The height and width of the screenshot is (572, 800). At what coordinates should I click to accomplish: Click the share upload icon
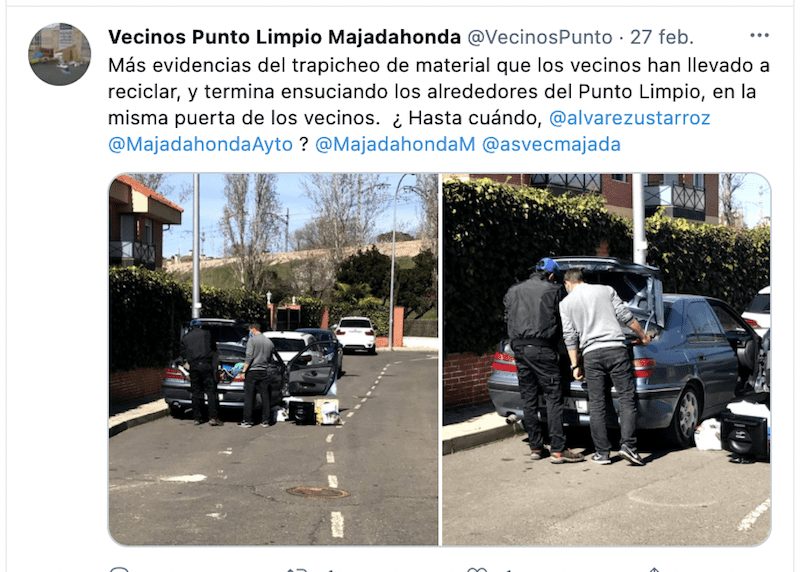(x=655, y=569)
